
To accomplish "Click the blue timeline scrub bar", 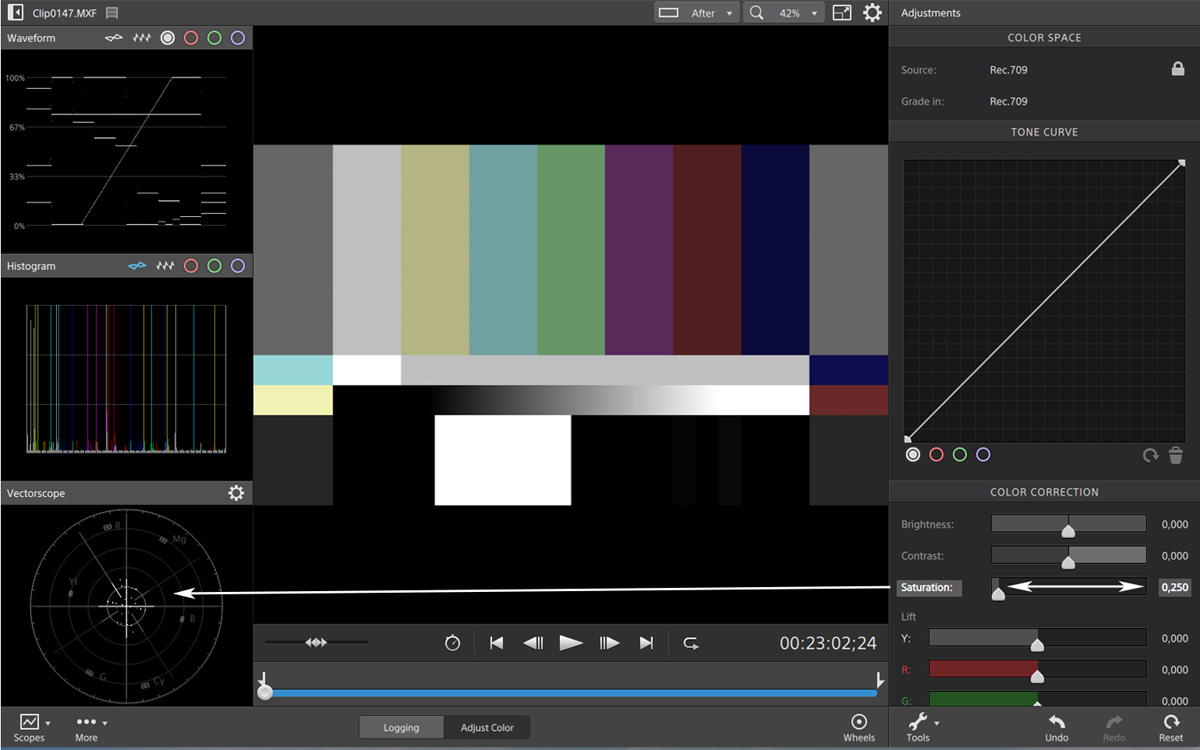I will point(571,692).
